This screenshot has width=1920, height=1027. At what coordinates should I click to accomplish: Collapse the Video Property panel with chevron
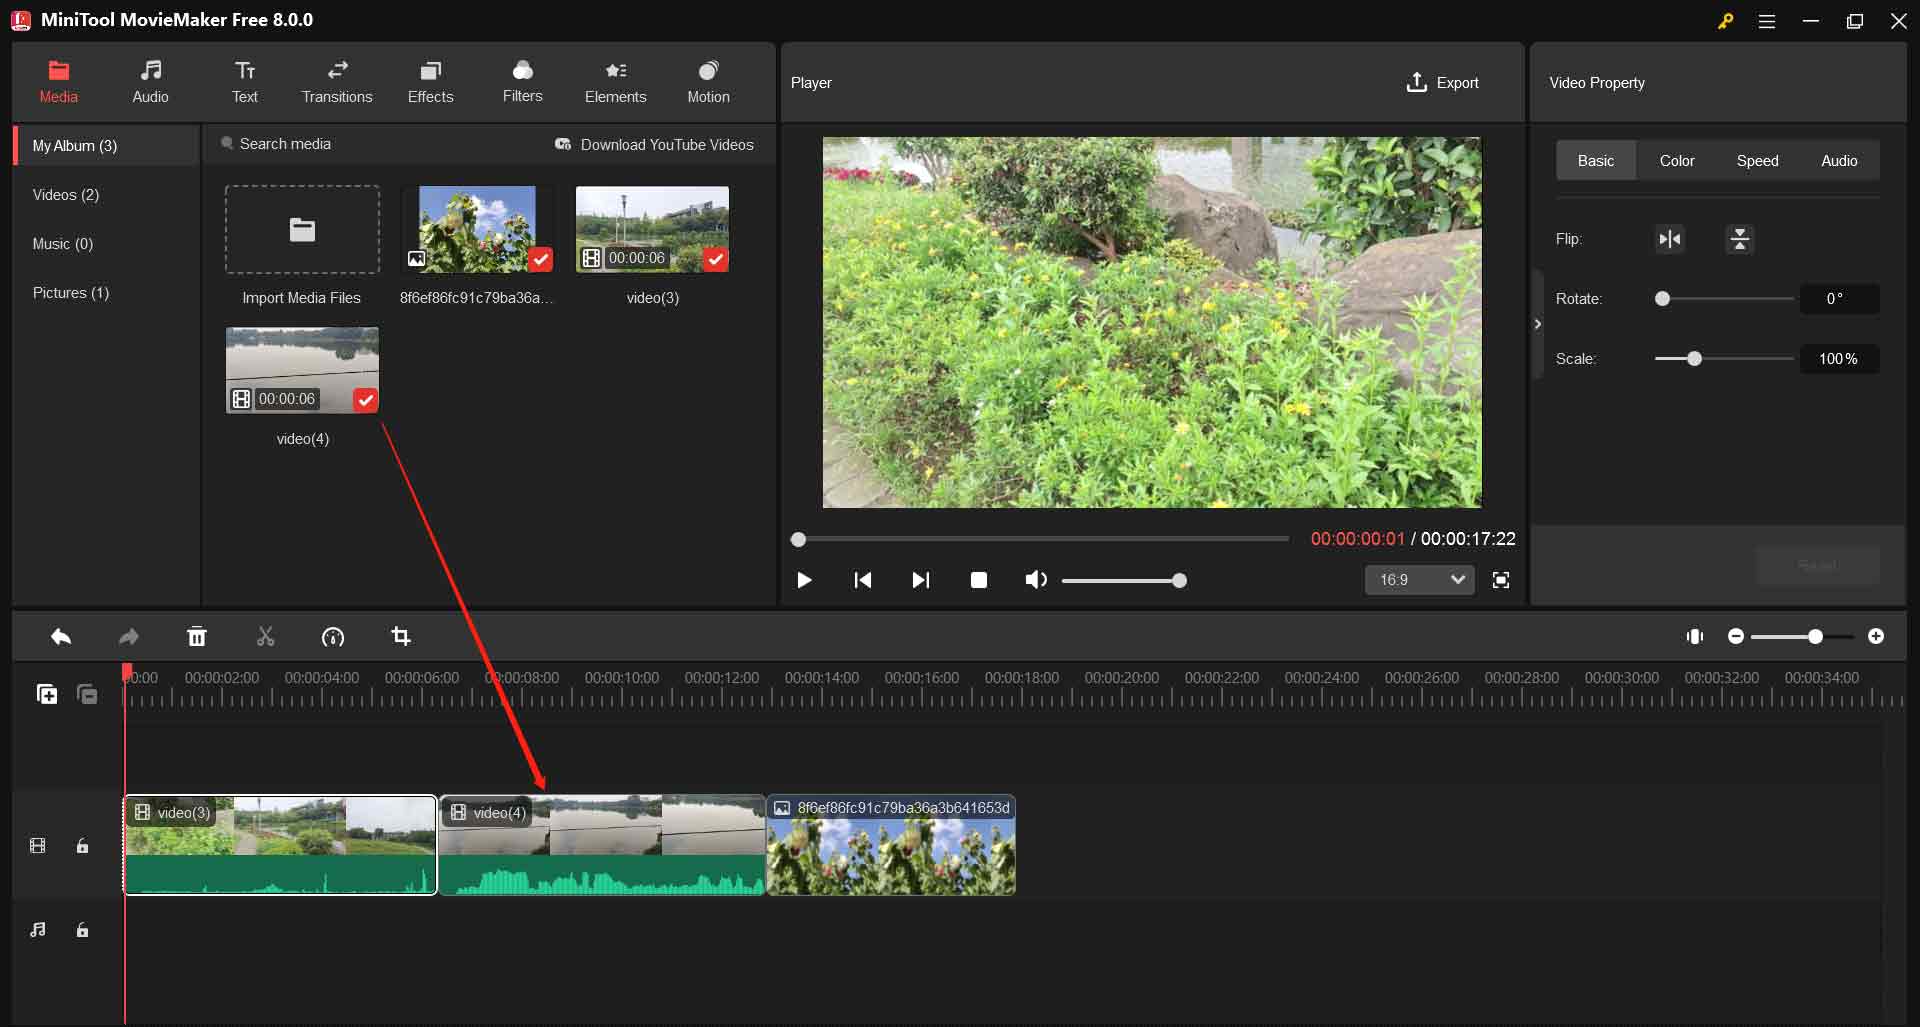(1538, 323)
